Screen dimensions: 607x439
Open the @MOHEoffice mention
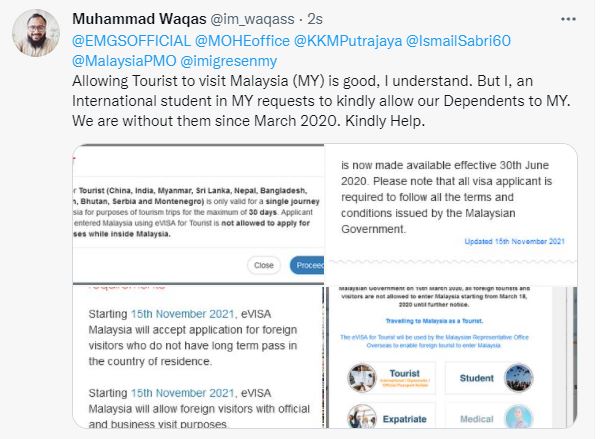tap(242, 41)
